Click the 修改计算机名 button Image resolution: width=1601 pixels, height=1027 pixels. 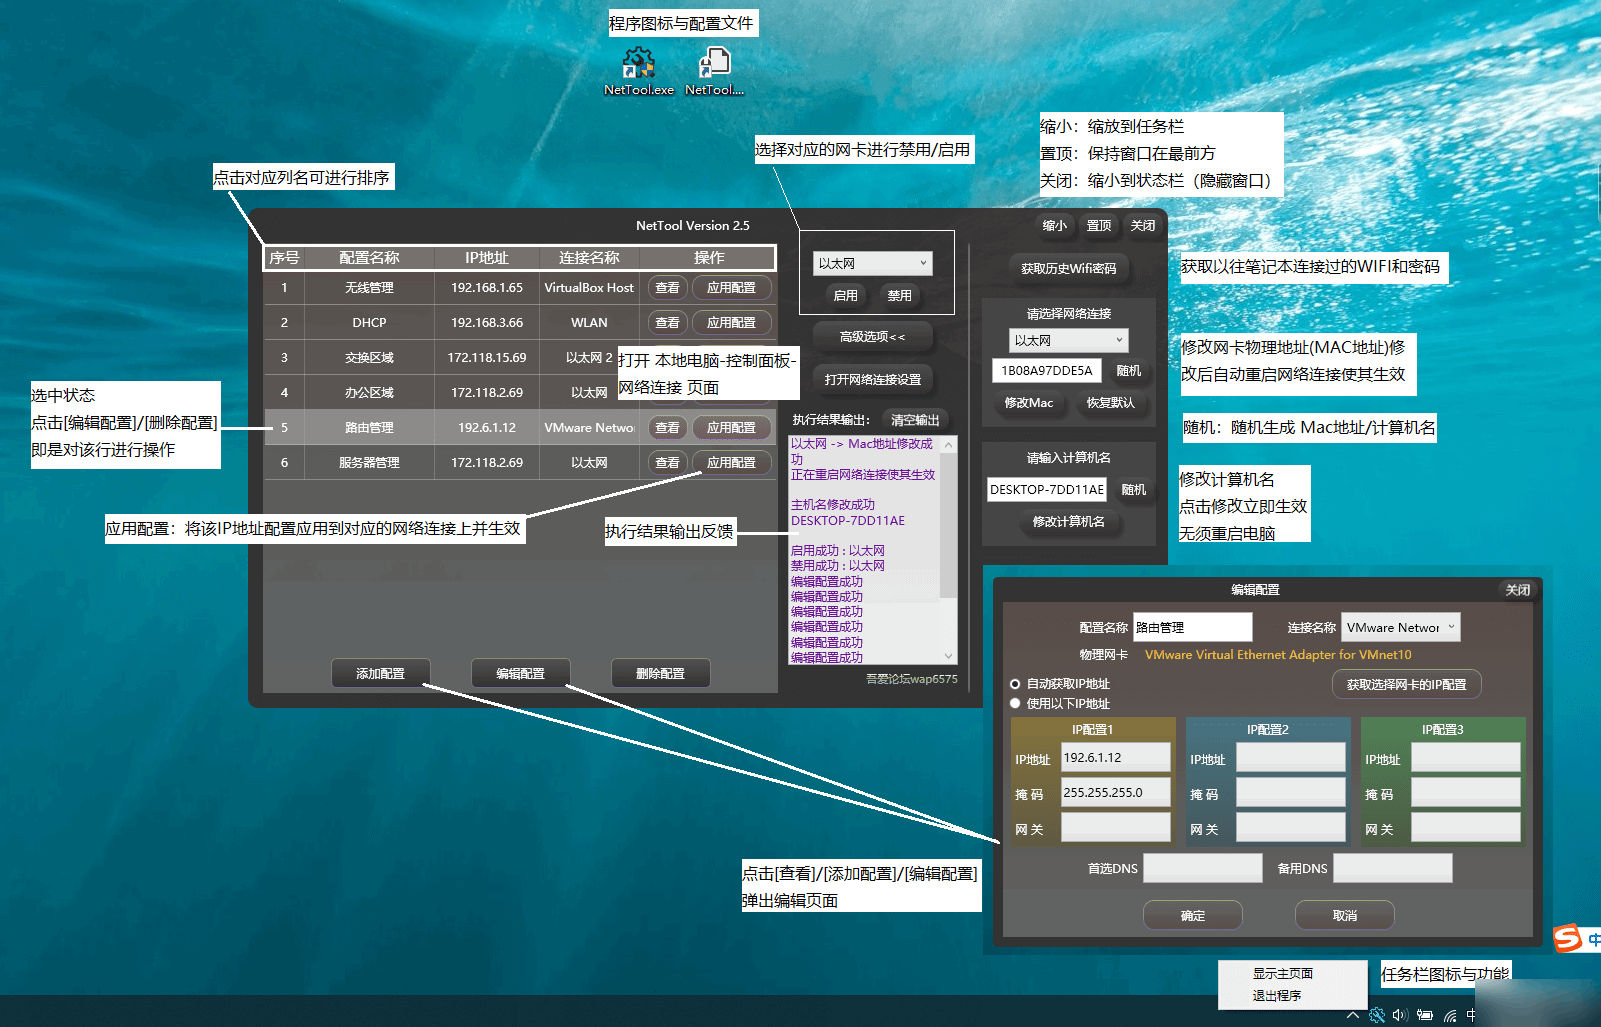click(x=1068, y=522)
